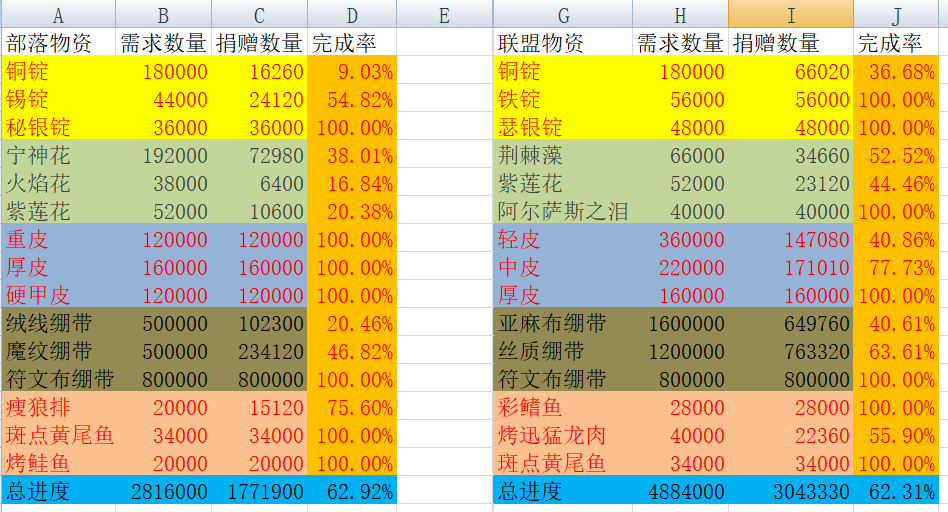The image size is (948, 512).
Task: Select the highlighted column I header
Action: [790, 15]
